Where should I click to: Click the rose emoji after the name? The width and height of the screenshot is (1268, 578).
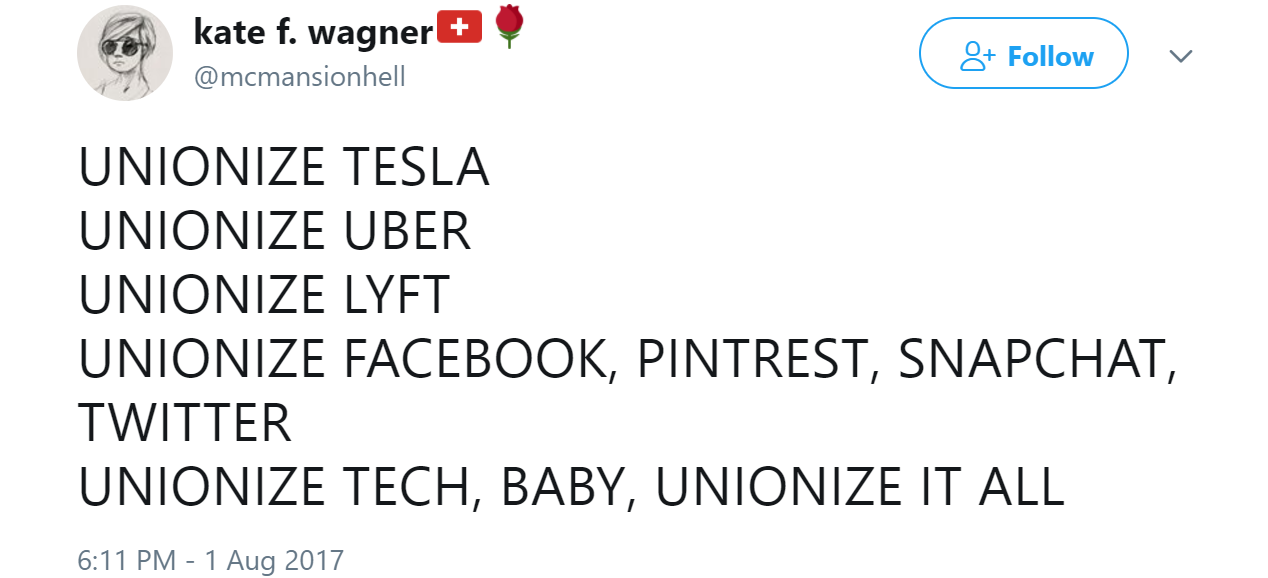tap(509, 27)
